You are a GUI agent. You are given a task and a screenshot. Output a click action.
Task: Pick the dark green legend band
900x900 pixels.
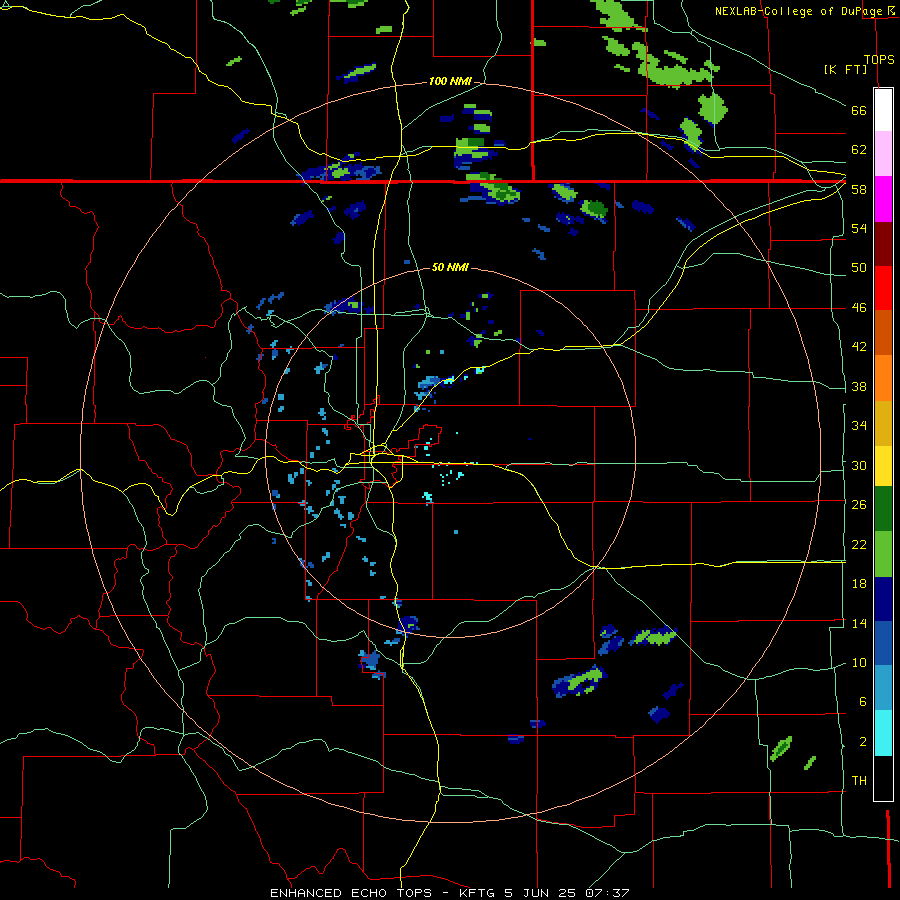click(x=883, y=509)
